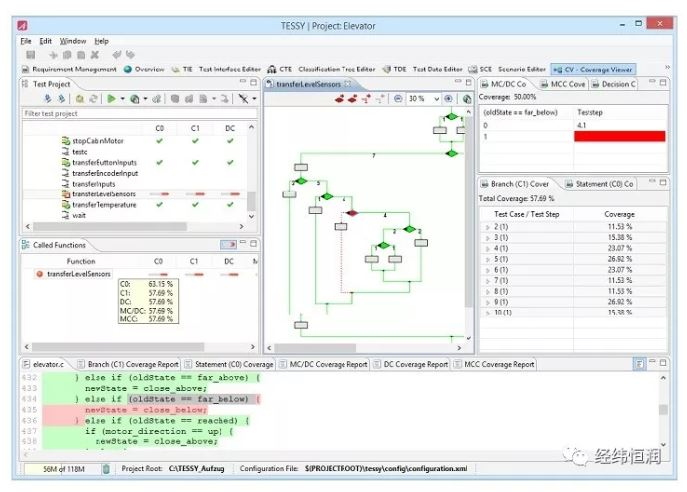Select transferLevelSensors in test project tree
This screenshot has width=687, height=492.
[104, 194]
